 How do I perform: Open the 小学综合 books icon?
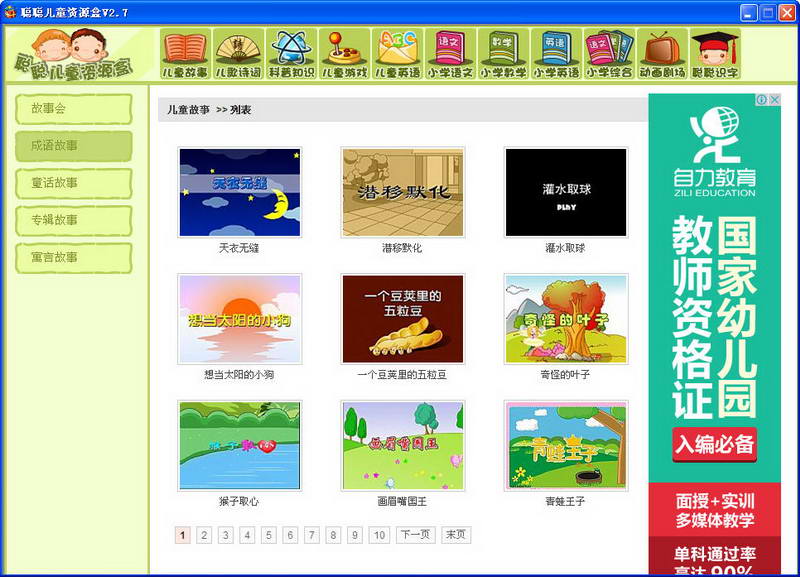coord(610,54)
